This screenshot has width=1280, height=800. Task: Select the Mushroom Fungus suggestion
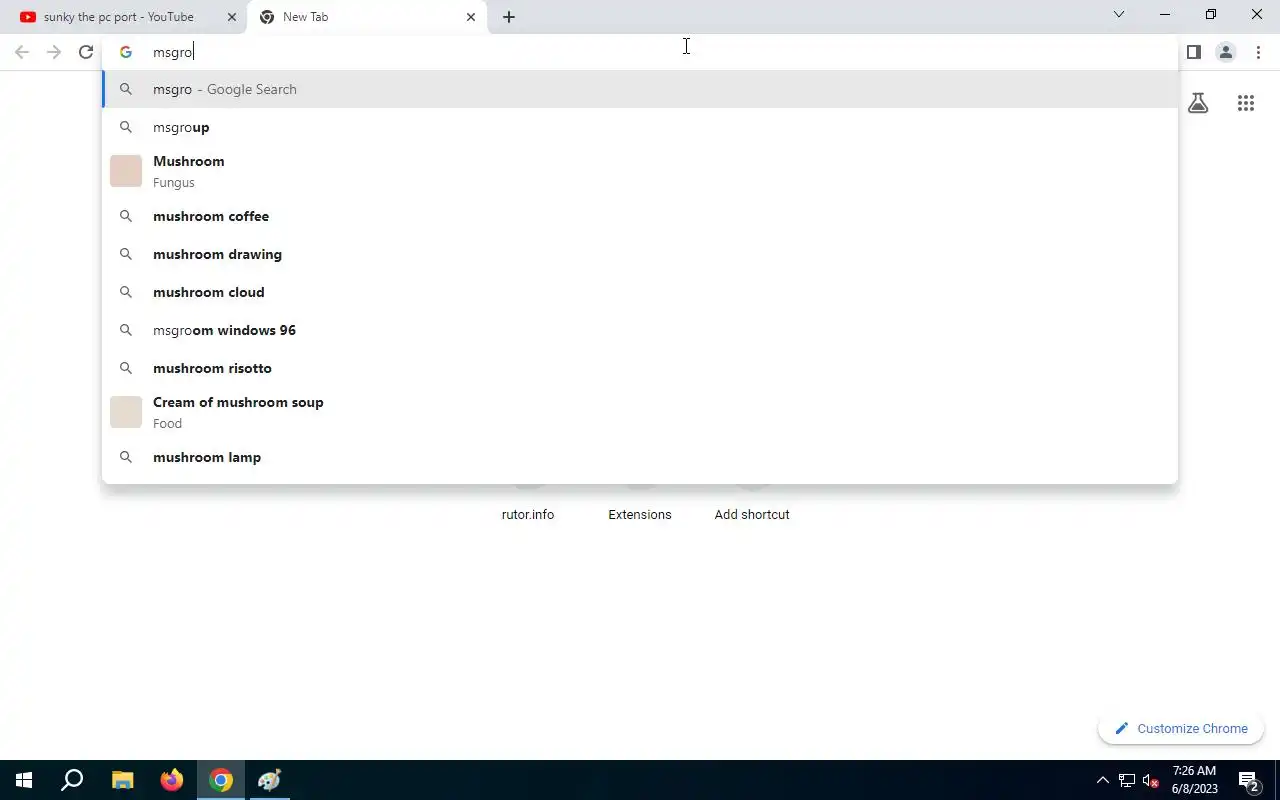click(x=640, y=171)
